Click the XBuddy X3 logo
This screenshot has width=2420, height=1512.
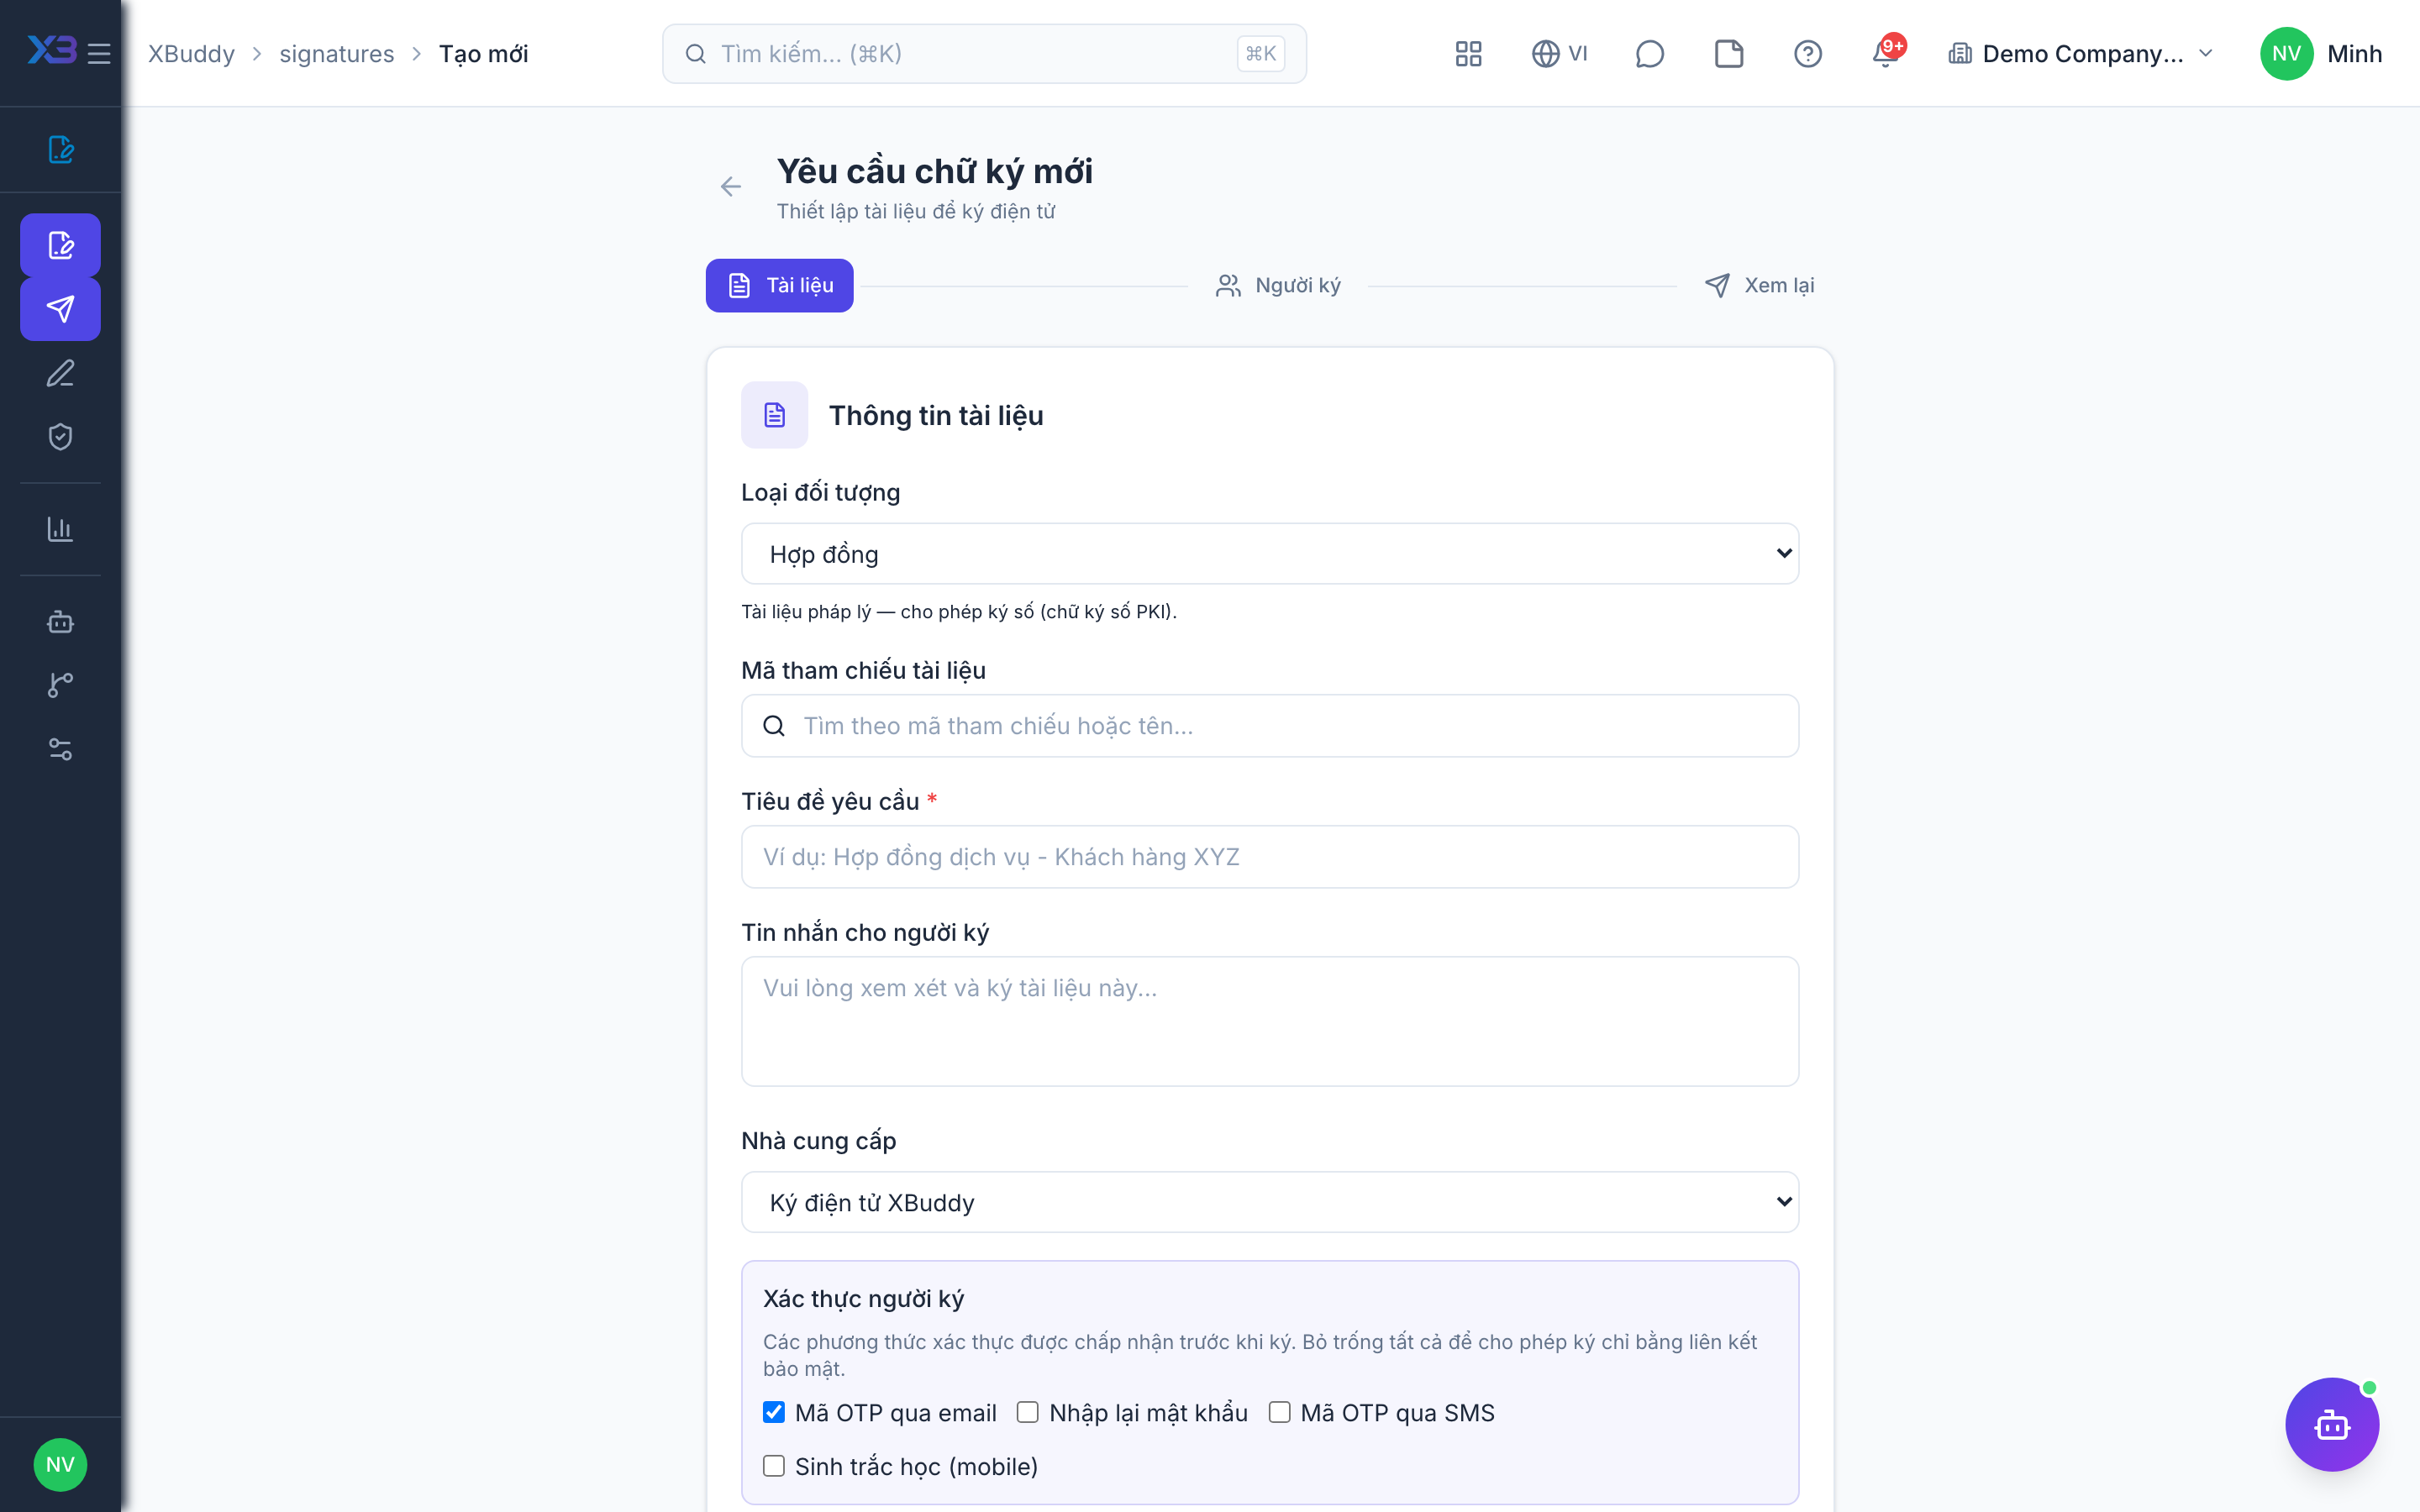51,52
